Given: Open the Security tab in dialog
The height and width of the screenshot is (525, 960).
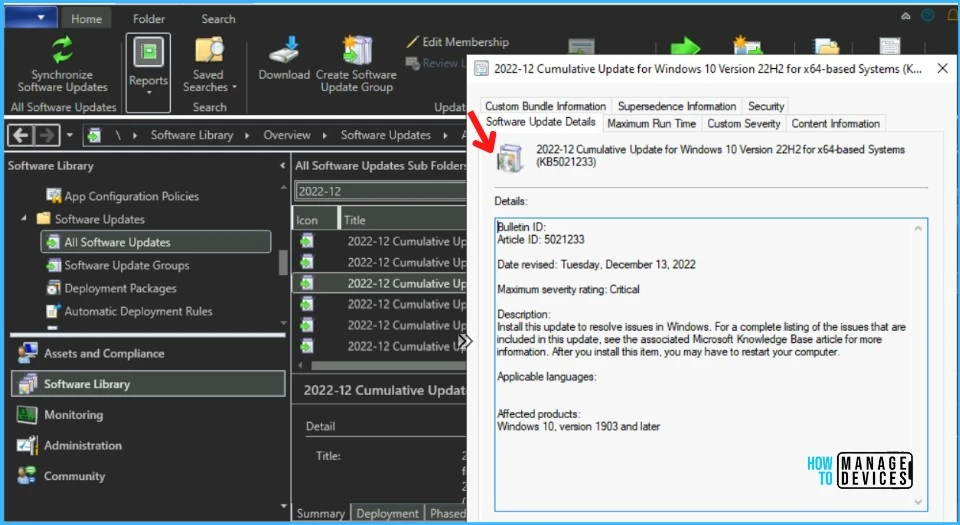Looking at the screenshot, I should pyautogui.click(x=765, y=106).
